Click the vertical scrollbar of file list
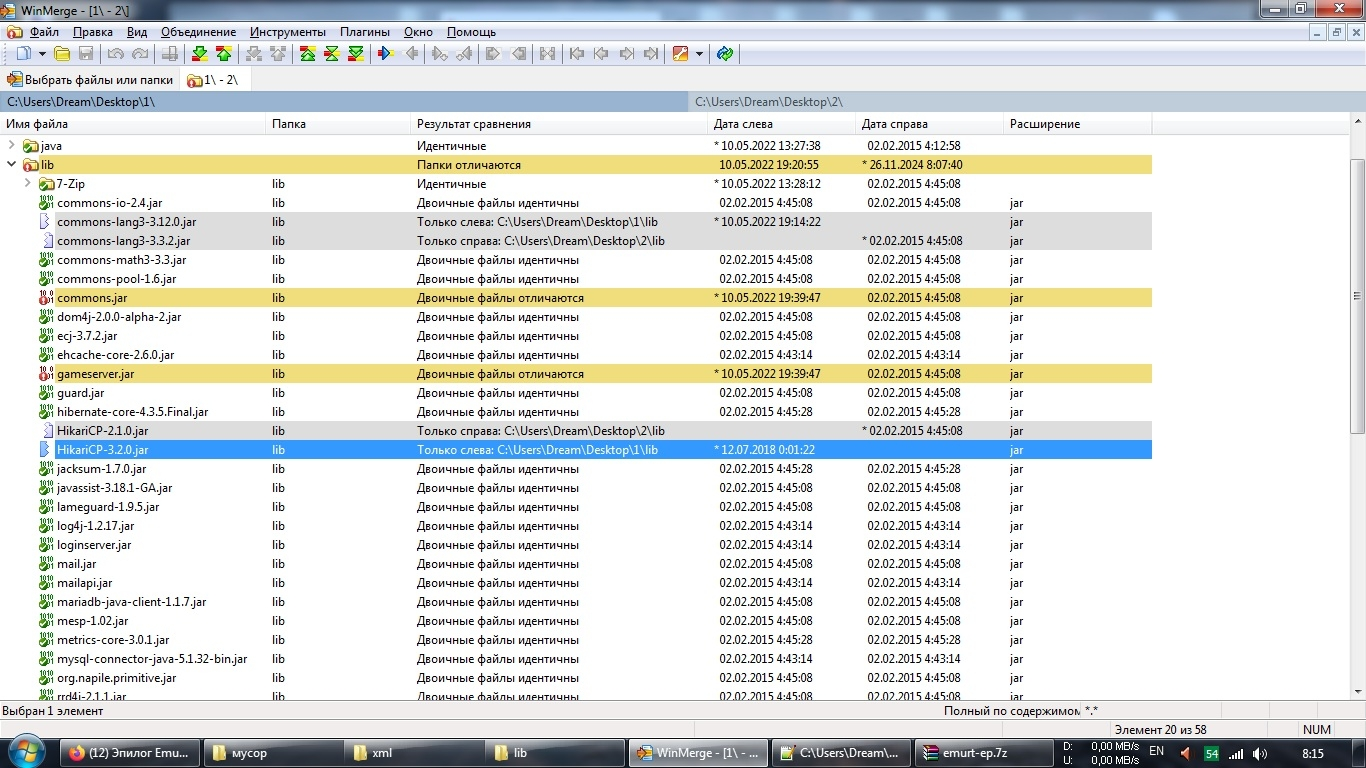 click(x=1357, y=296)
